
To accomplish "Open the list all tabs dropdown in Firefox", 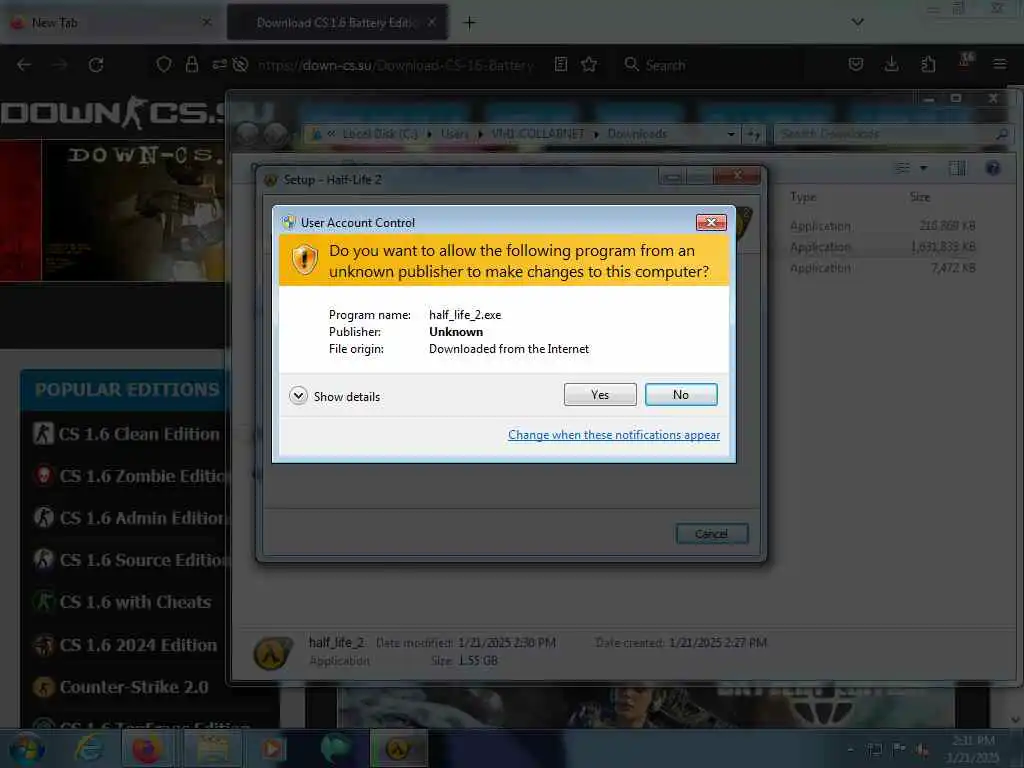I will [857, 22].
